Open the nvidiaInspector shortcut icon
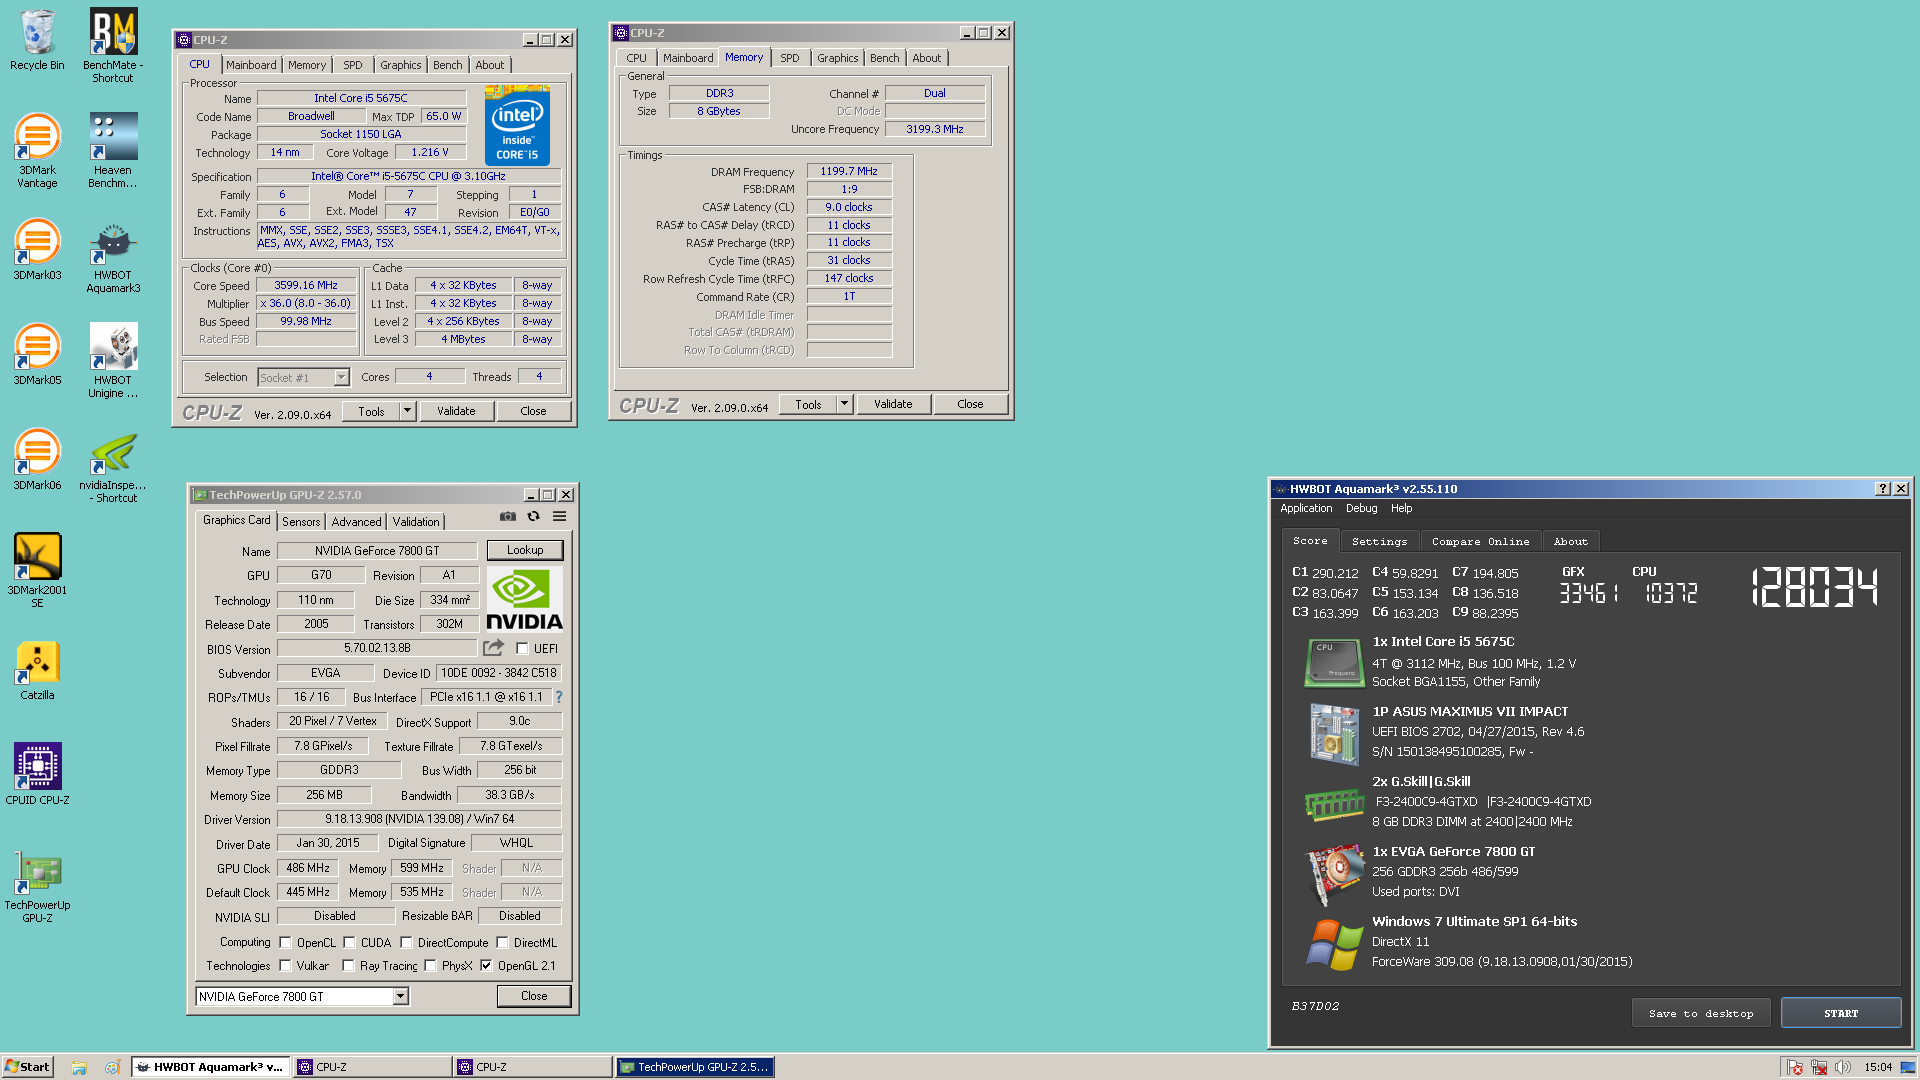Viewport: 1920px width, 1080px height. click(113, 465)
